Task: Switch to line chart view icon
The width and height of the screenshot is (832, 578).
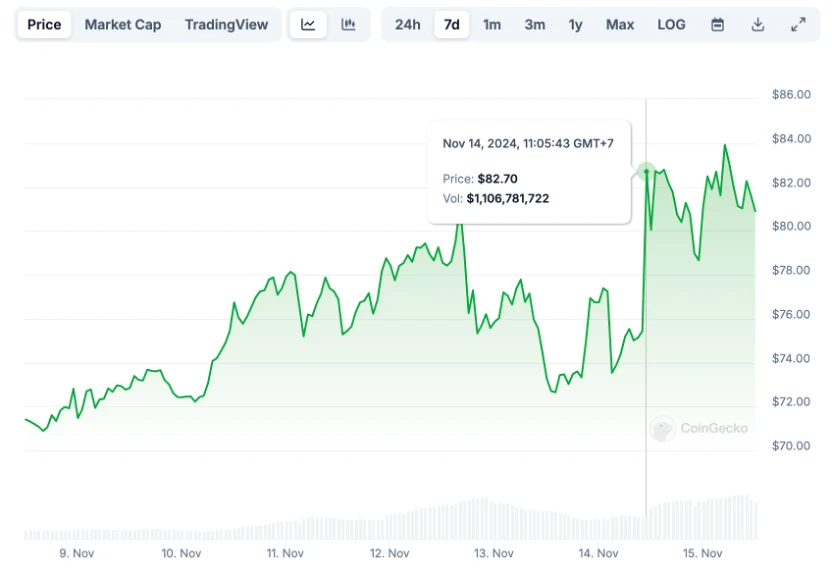Action: [x=308, y=25]
